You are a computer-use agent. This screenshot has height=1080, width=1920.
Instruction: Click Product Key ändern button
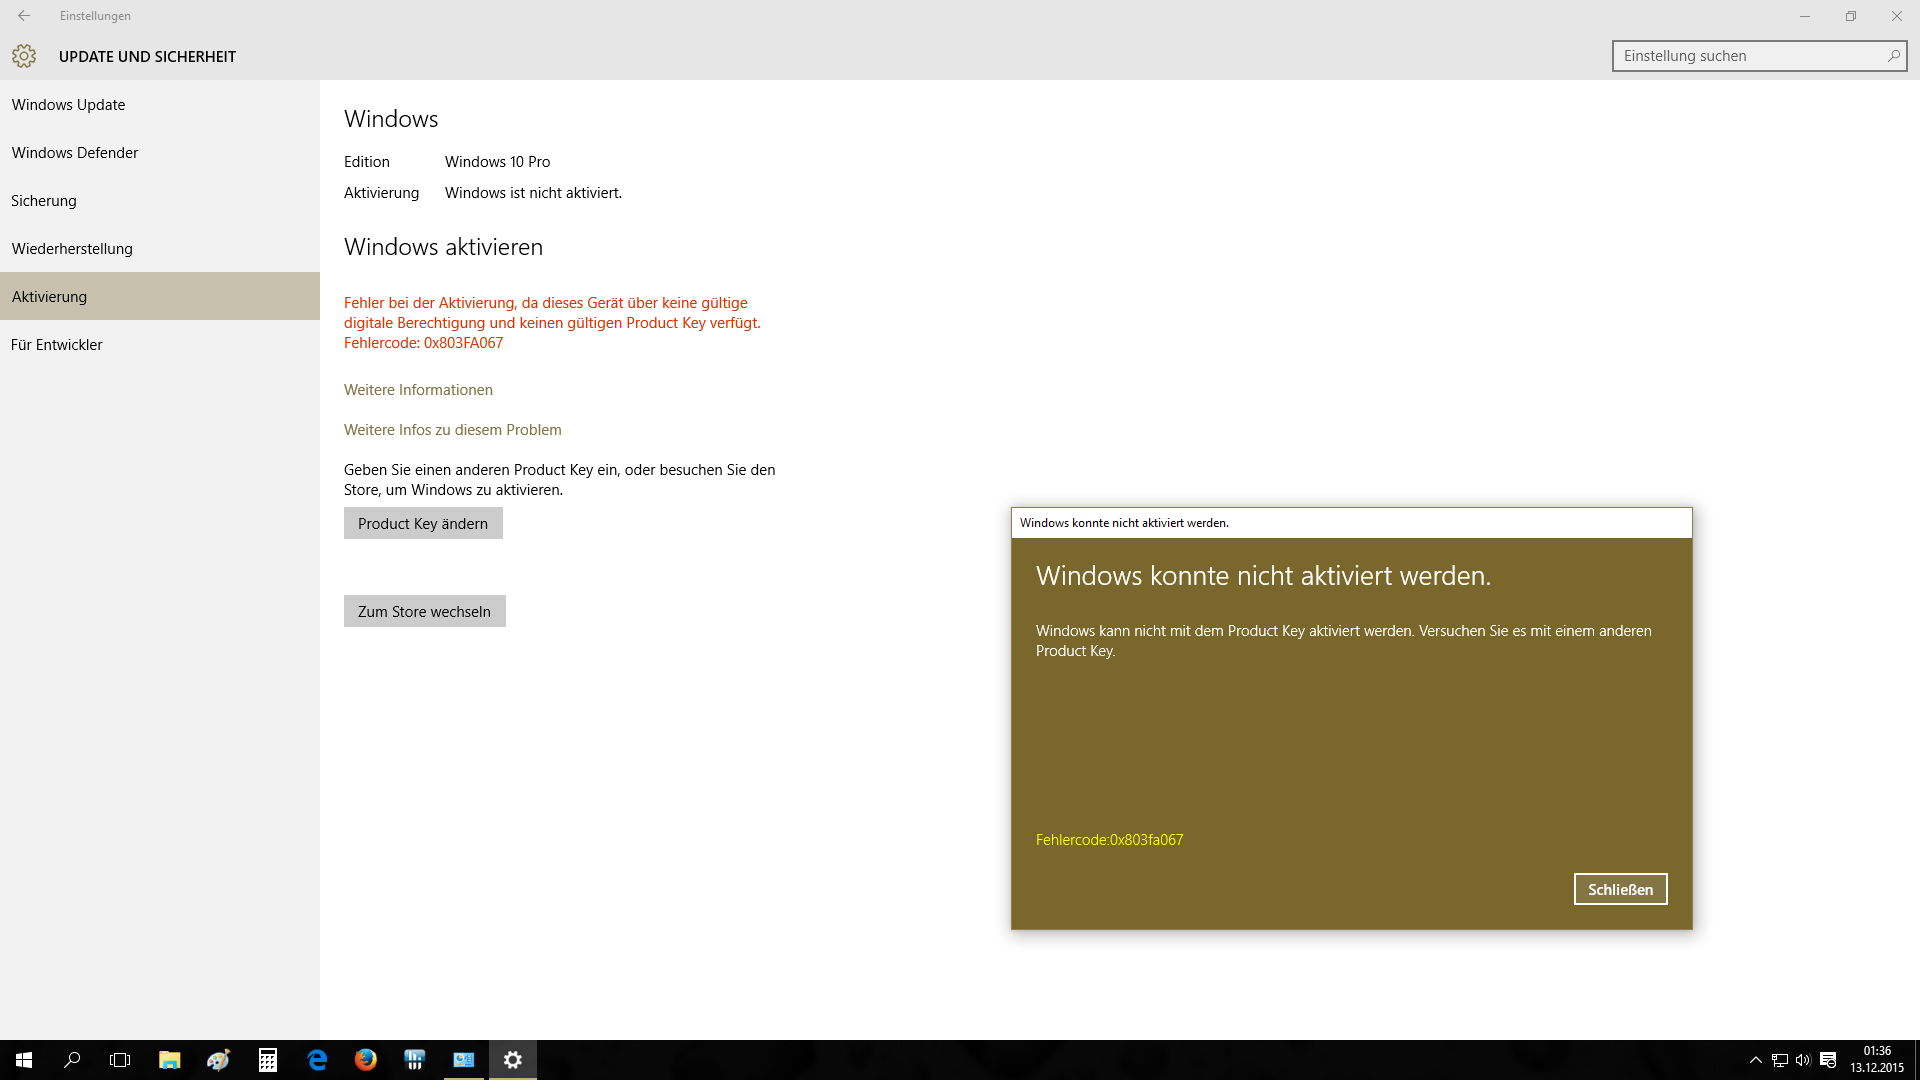tap(423, 524)
